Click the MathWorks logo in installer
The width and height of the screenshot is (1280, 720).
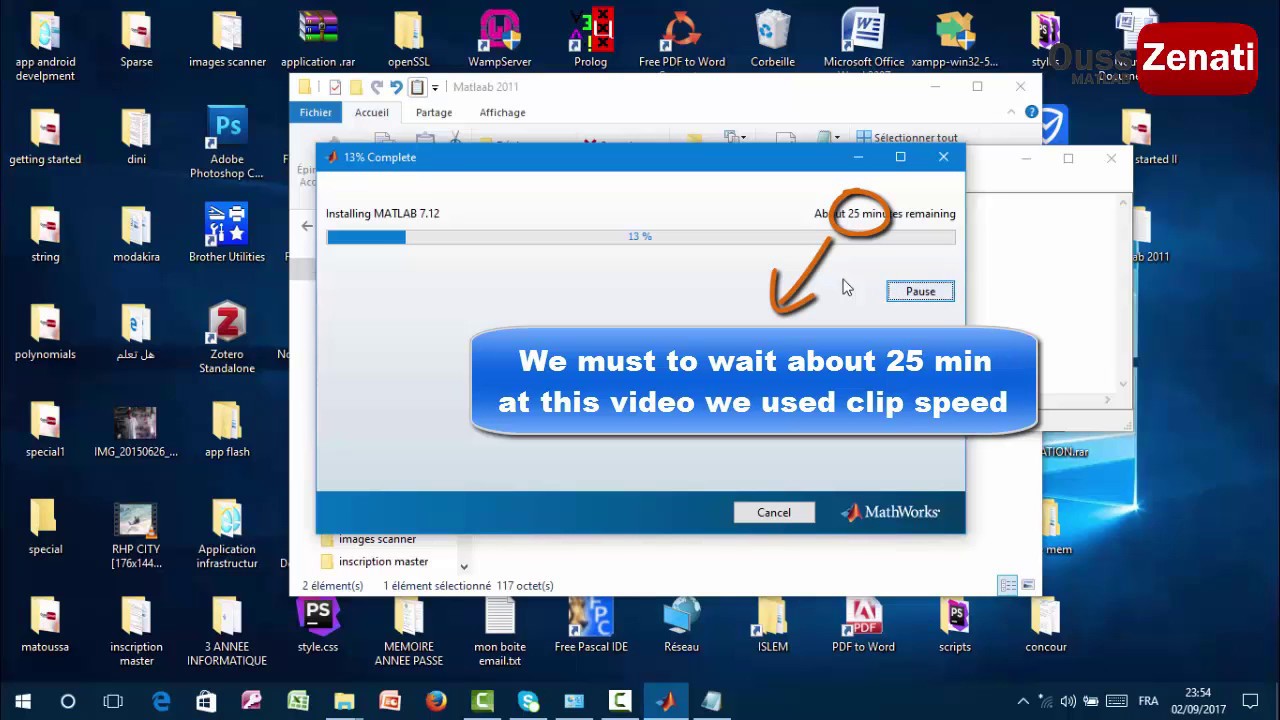click(x=890, y=512)
